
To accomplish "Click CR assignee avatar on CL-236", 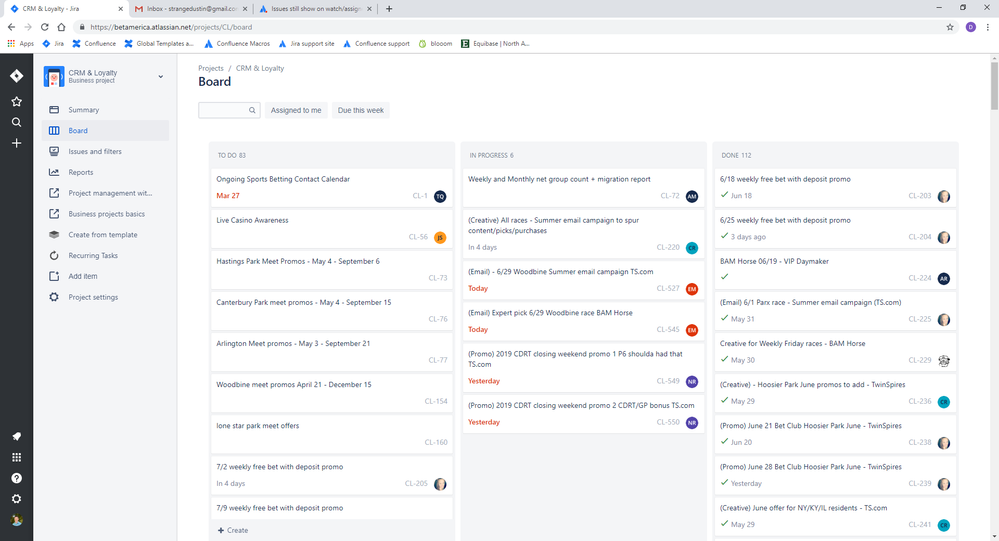I will (944, 402).
